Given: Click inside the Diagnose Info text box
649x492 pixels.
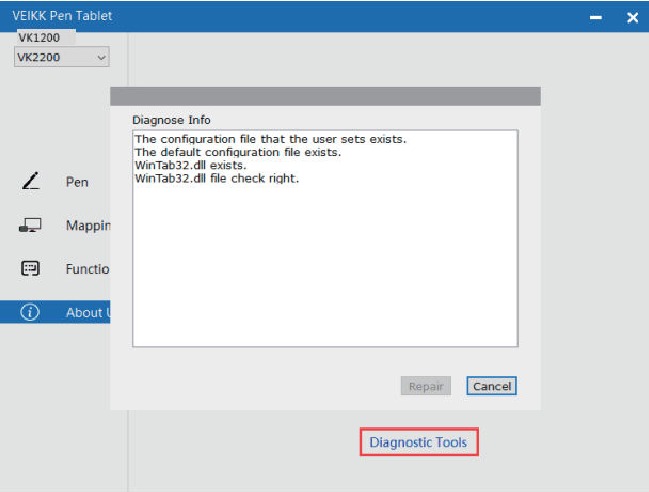Looking at the screenshot, I should [325, 238].
